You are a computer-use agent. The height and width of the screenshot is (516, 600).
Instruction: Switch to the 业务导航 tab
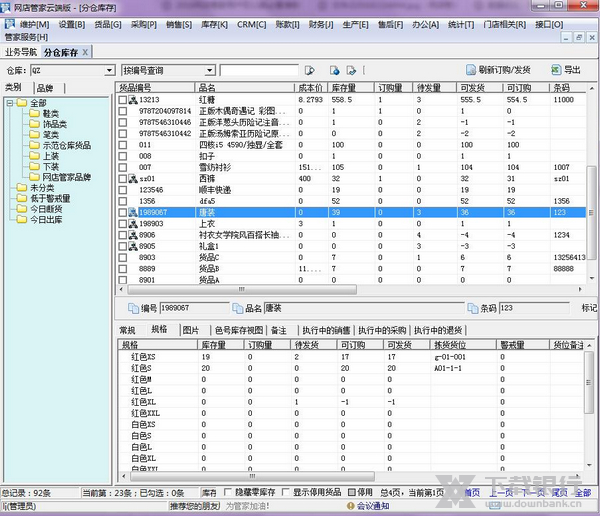pos(21,52)
